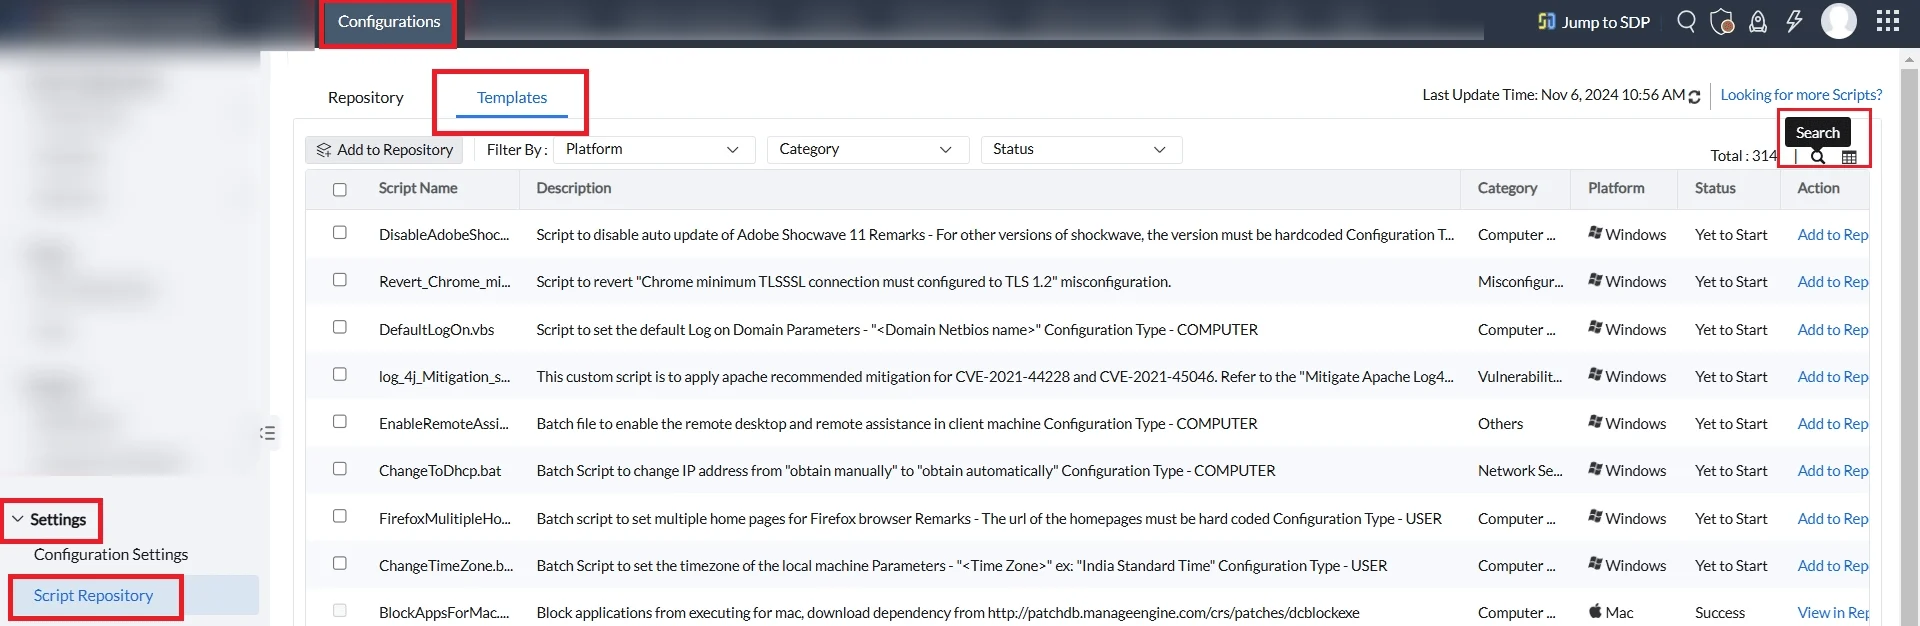Check the DefaultLogOn.vbs checkbox
Viewport: 1920px width, 626px height.
pos(340,327)
